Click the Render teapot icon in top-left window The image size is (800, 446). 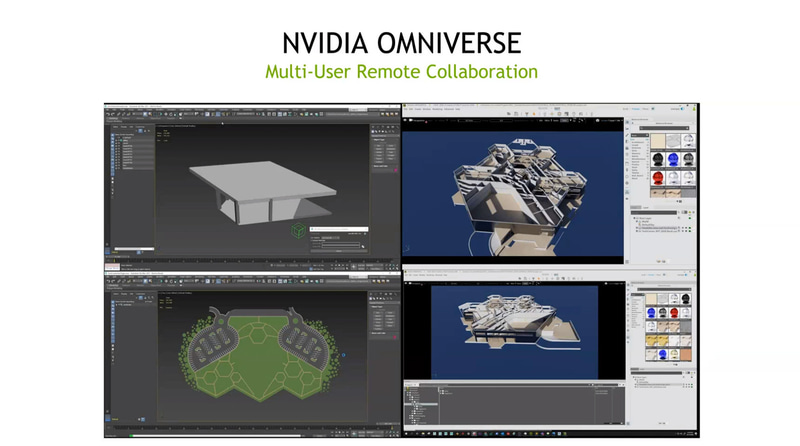click(x=311, y=114)
